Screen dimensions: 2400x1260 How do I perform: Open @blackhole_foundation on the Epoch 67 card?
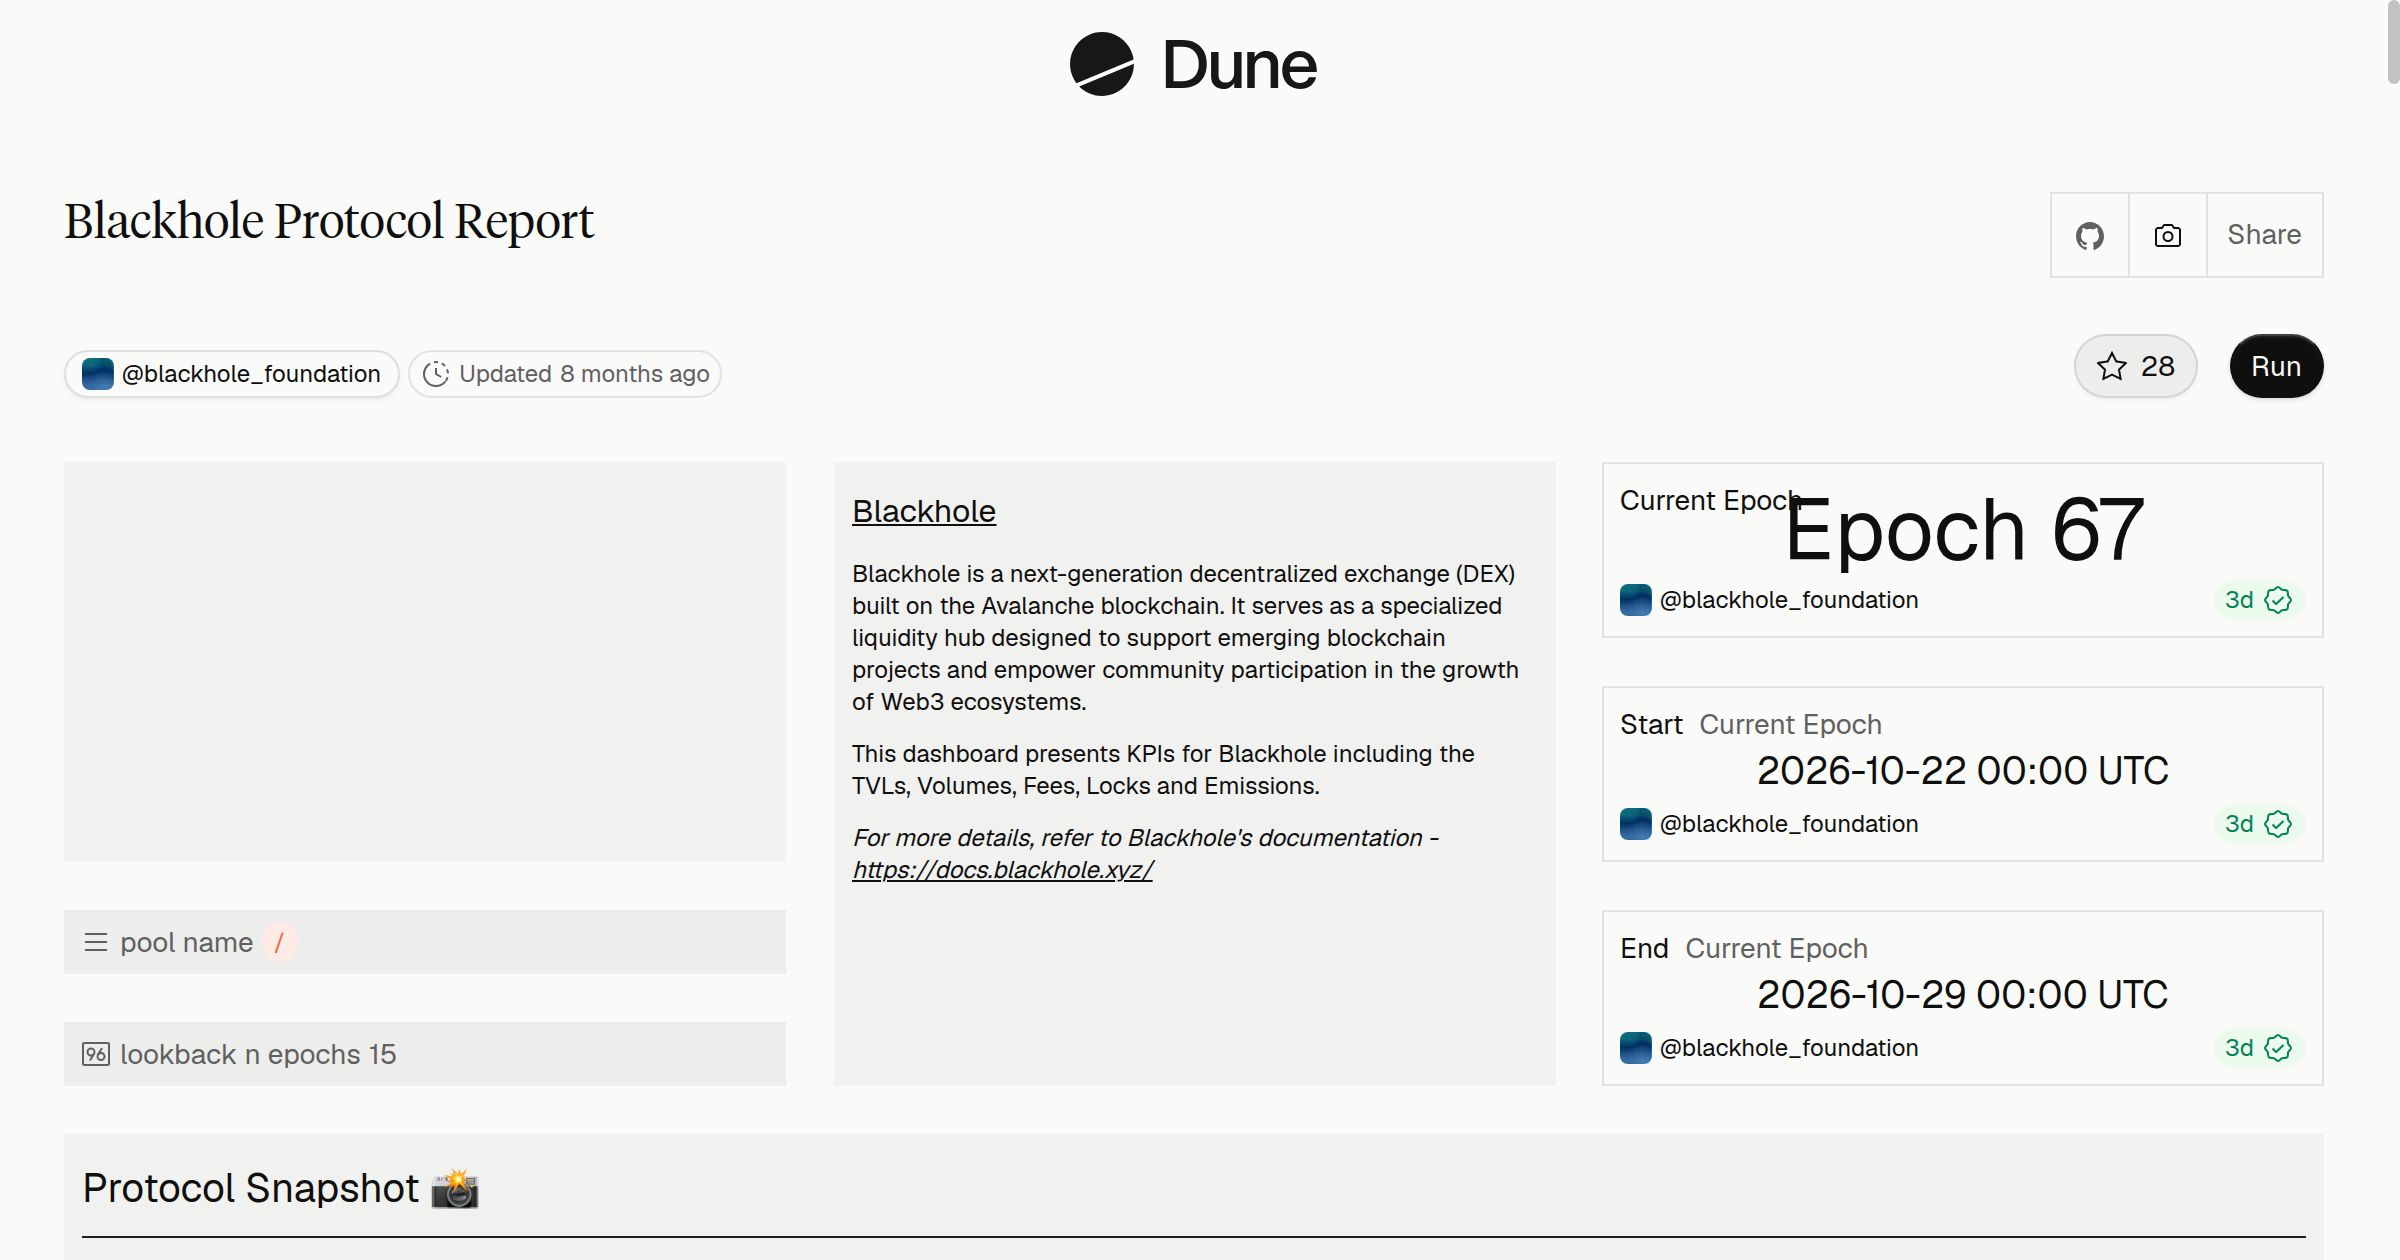coord(1769,600)
